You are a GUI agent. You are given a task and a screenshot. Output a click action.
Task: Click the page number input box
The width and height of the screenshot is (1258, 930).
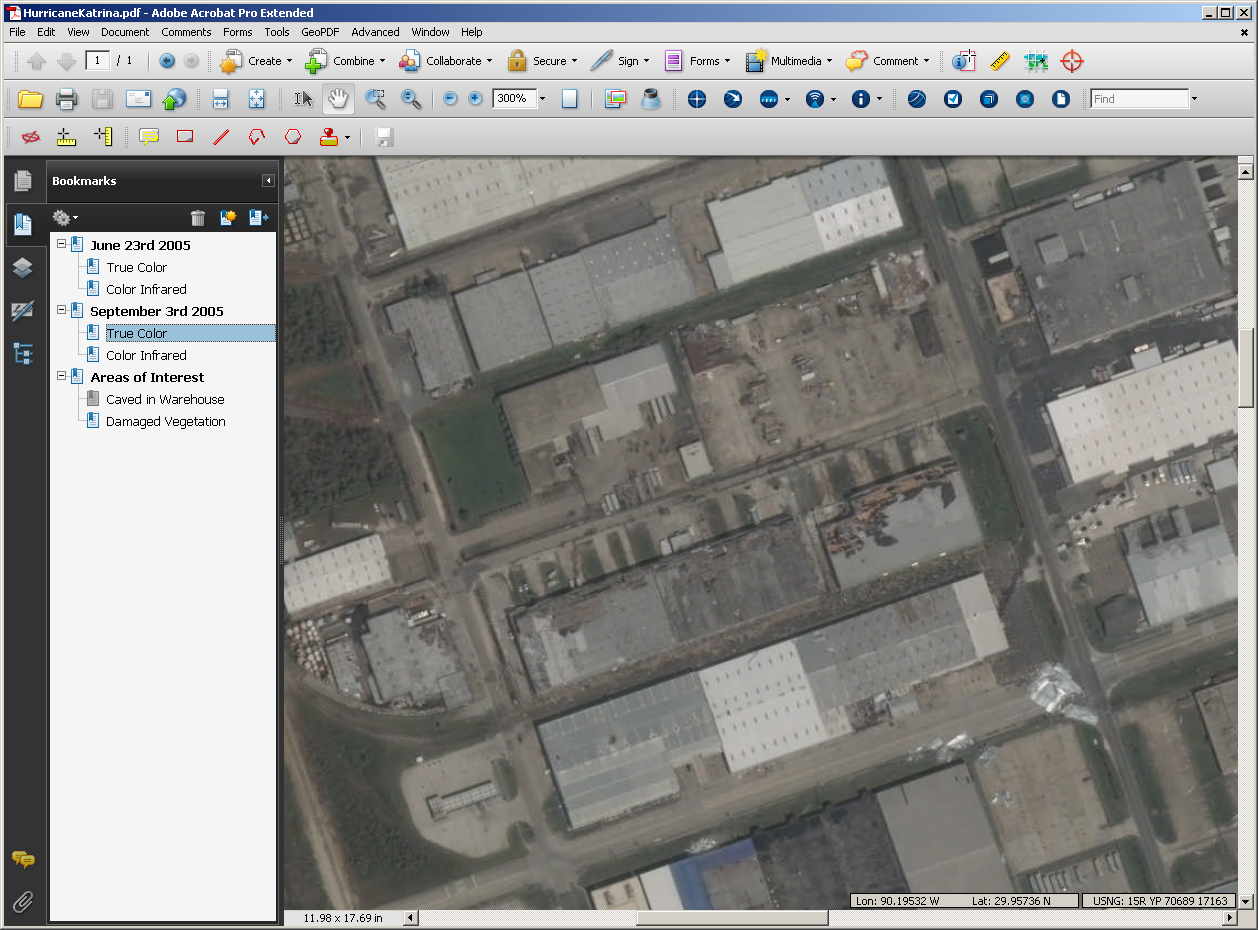pyautogui.click(x=97, y=61)
